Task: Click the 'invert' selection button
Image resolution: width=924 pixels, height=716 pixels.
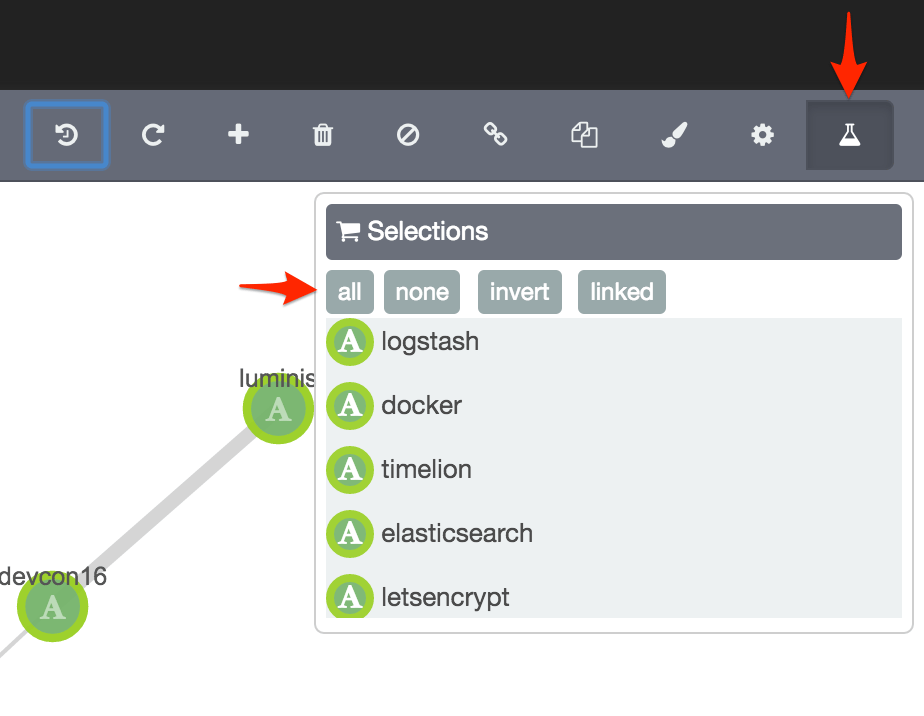Action: [x=519, y=291]
